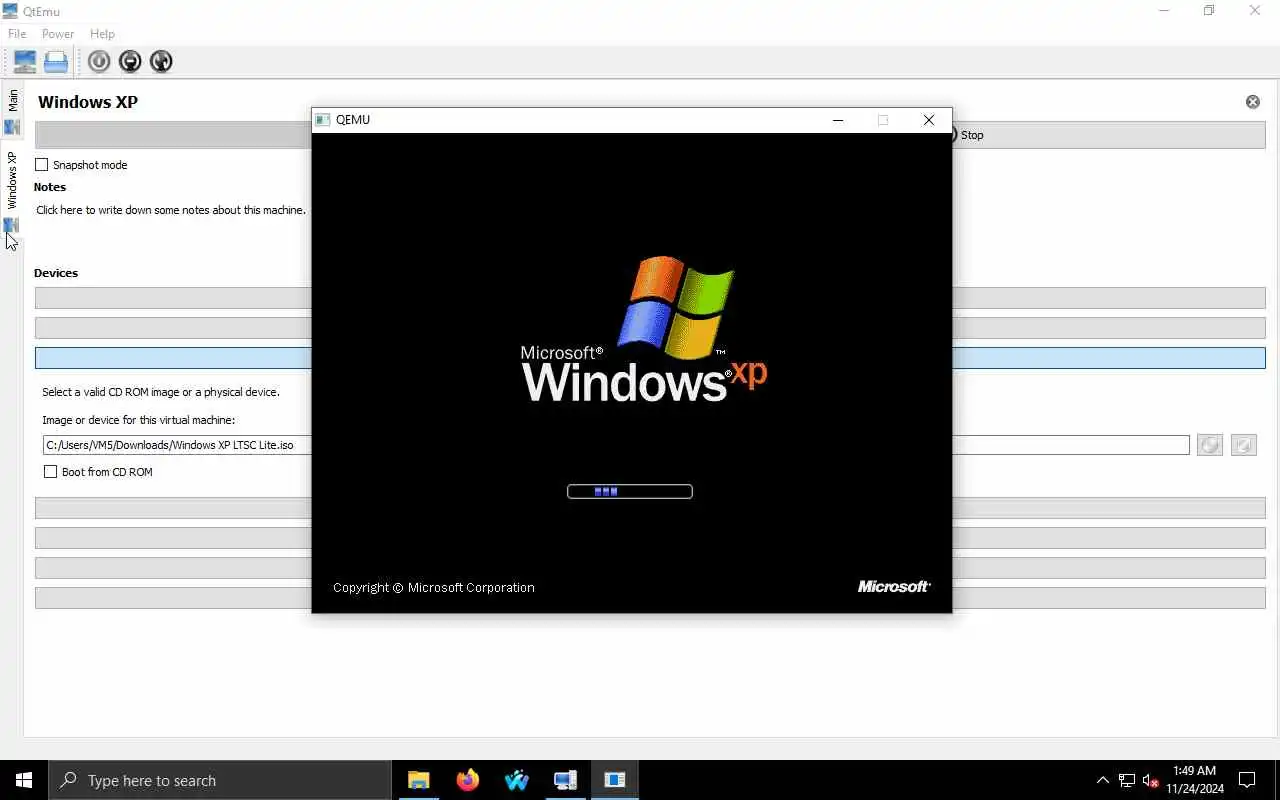Click the taskbar search box
This screenshot has width=1280, height=800.
tap(220, 780)
